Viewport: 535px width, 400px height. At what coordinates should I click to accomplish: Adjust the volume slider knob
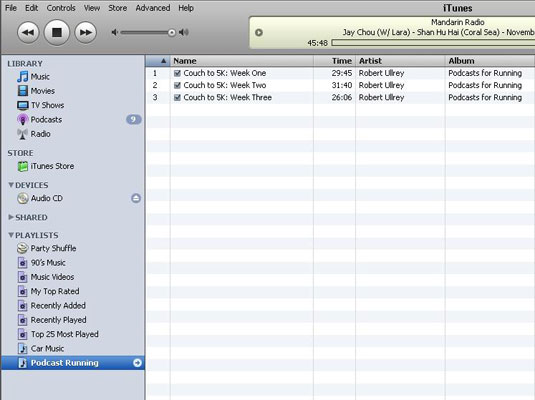172,33
